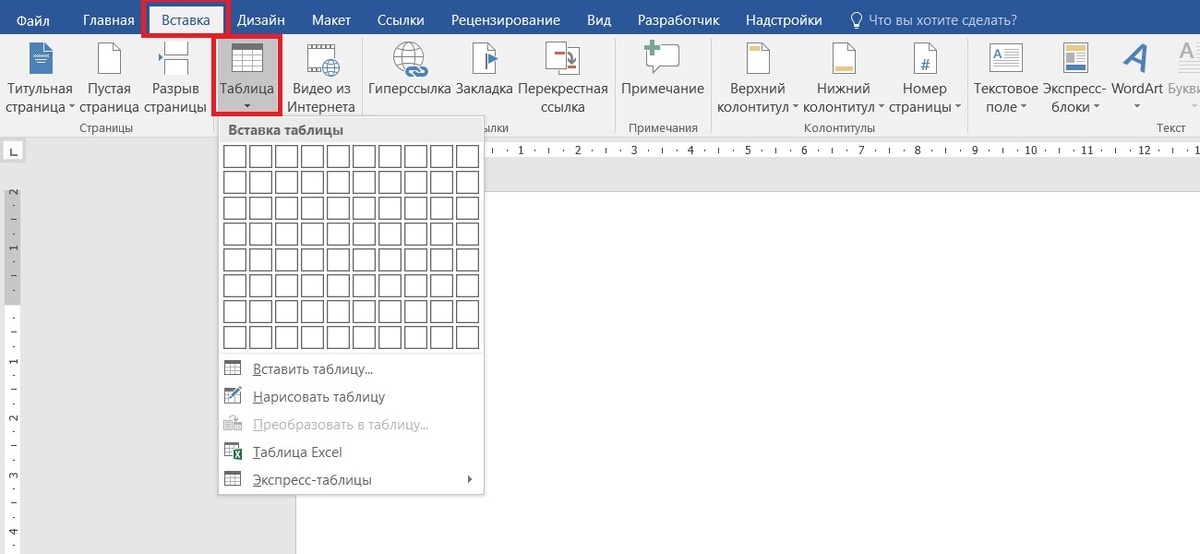
Task: Click the WordArt icon
Action: coord(1135,59)
